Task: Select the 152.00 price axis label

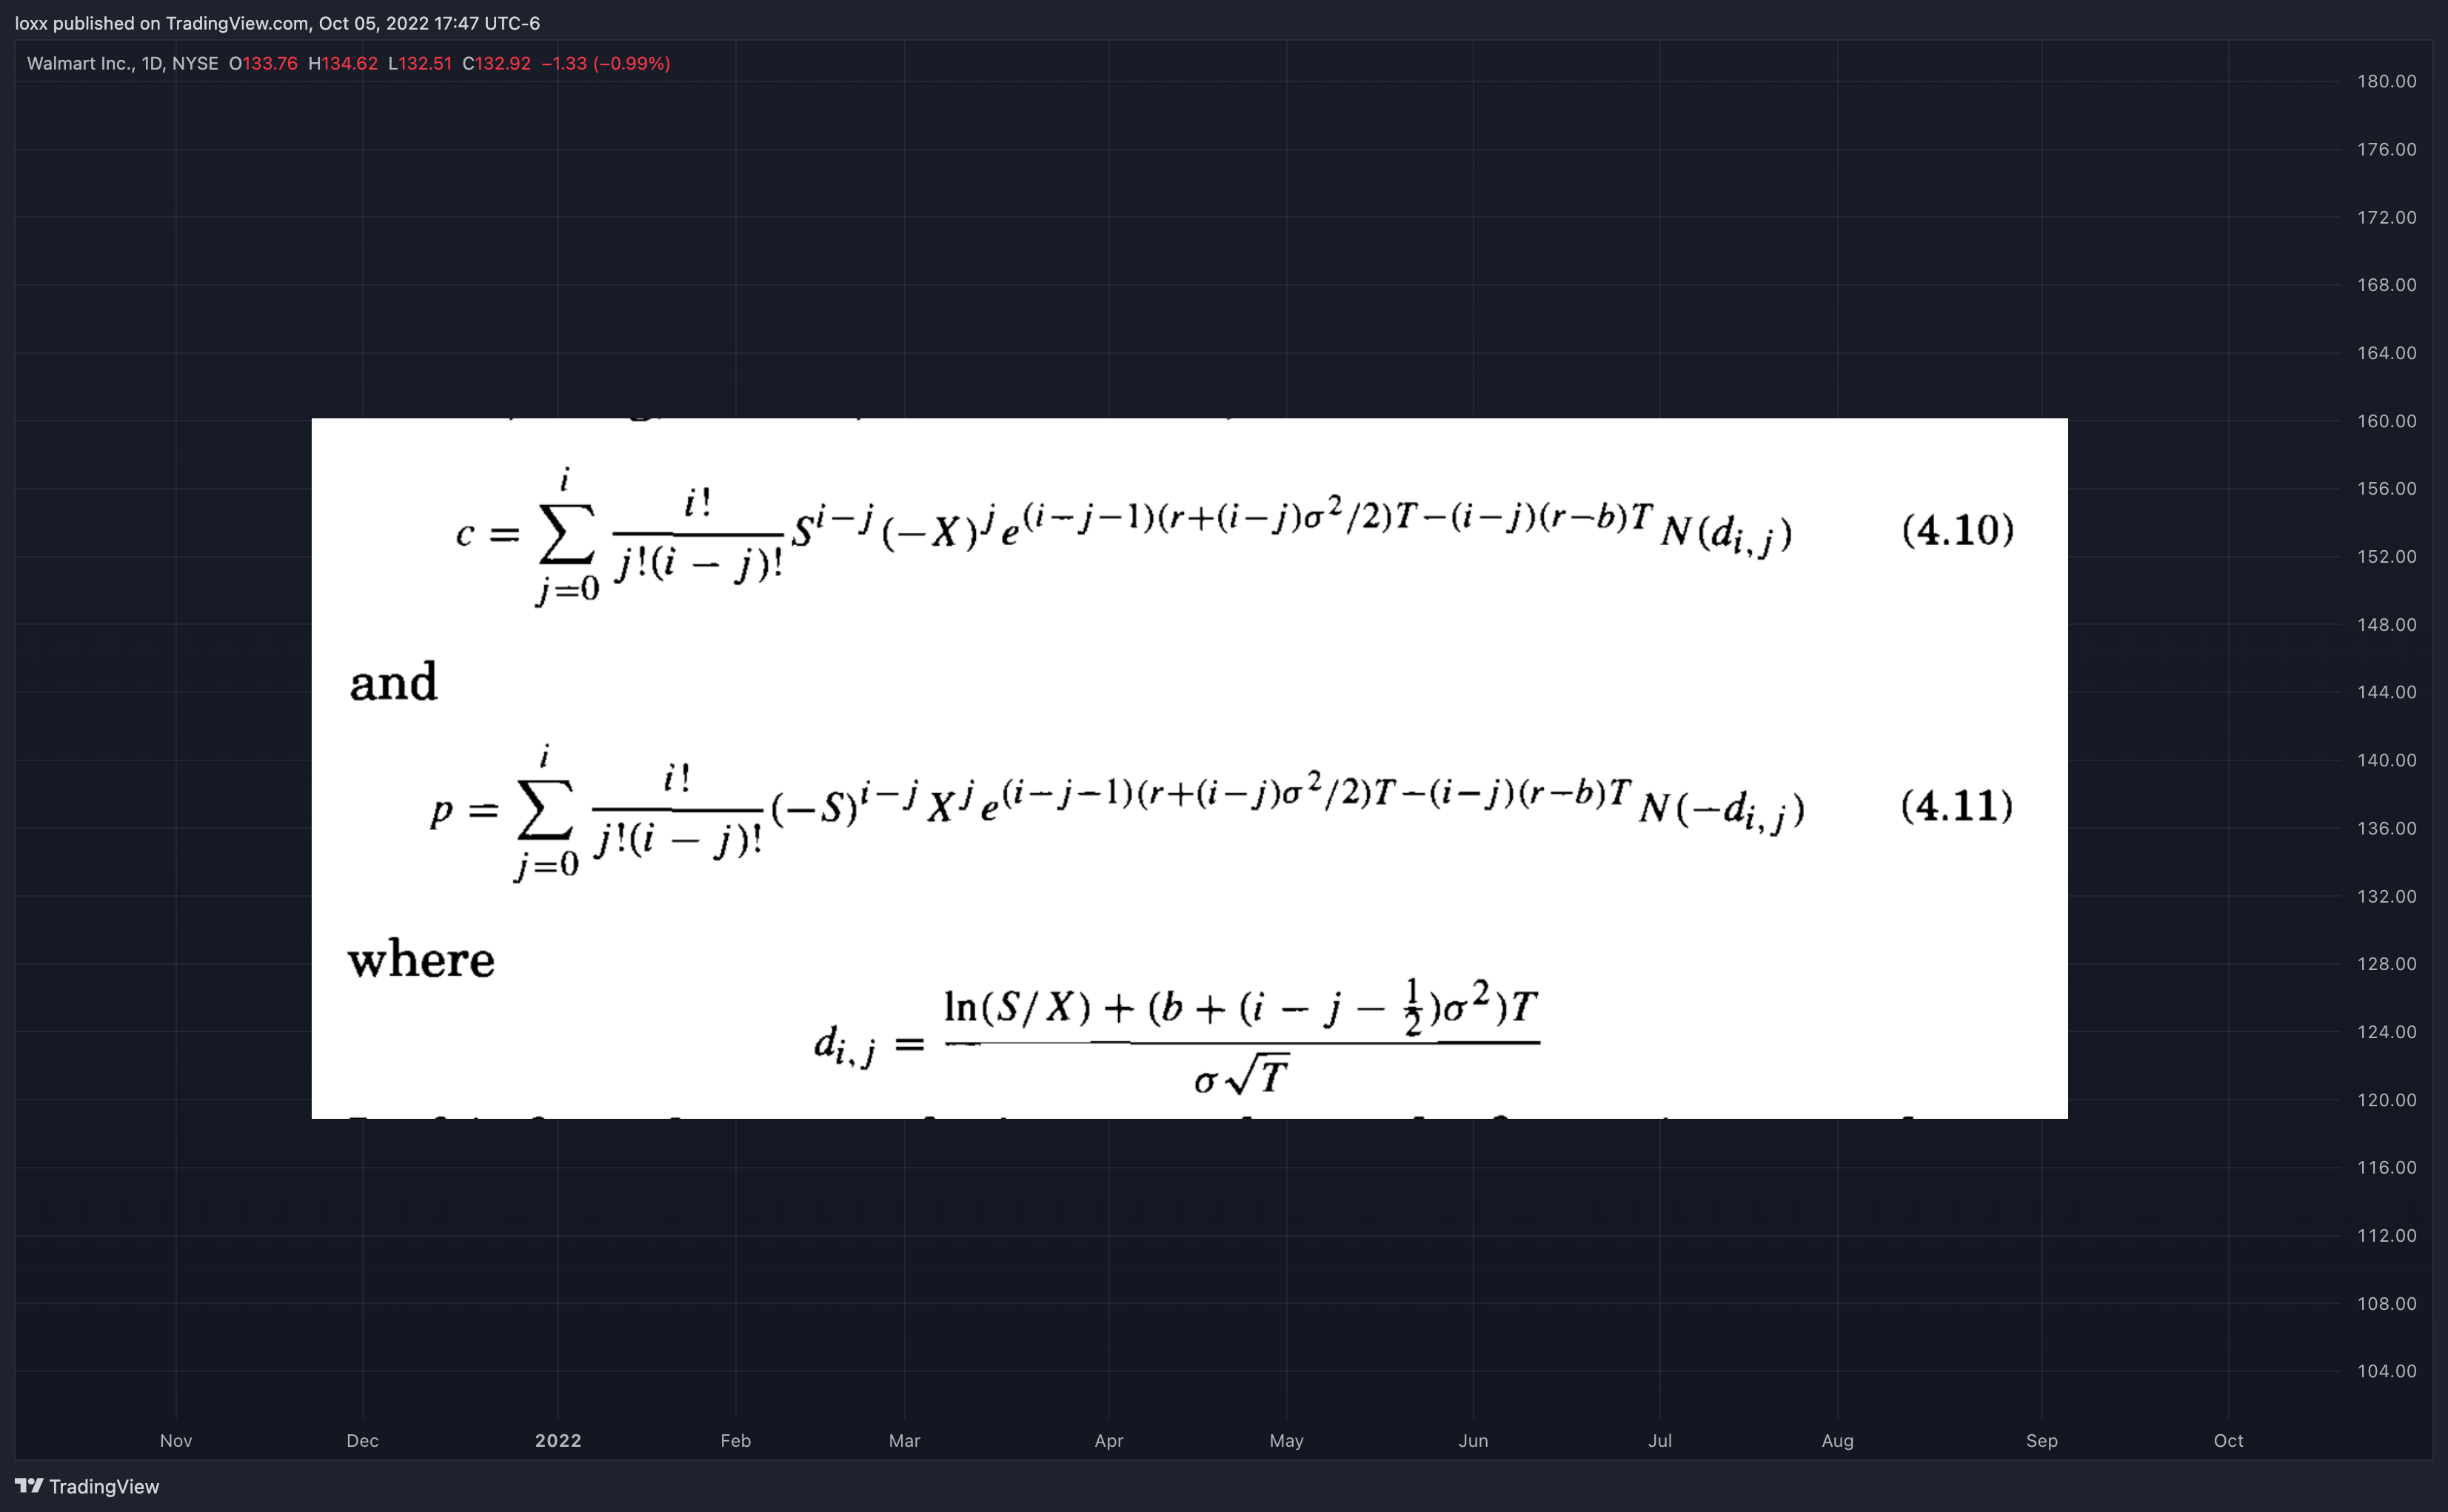Action: point(2386,556)
